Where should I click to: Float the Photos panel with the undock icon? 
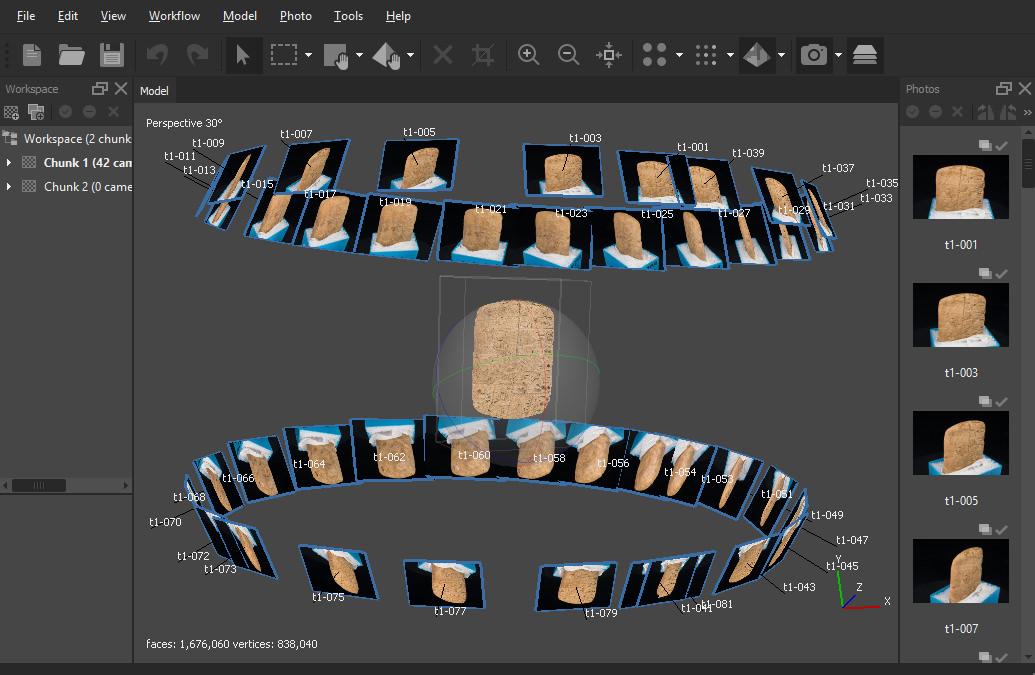tap(1003, 88)
